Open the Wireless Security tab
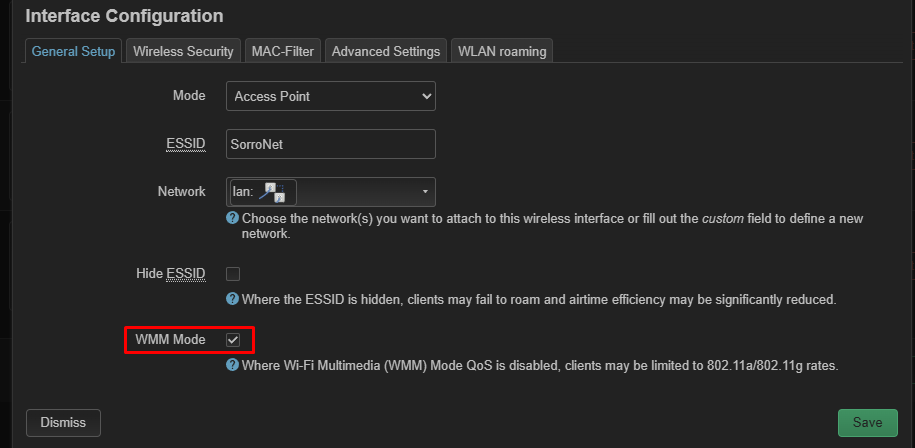 pyautogui.click(x=183, y=51)
